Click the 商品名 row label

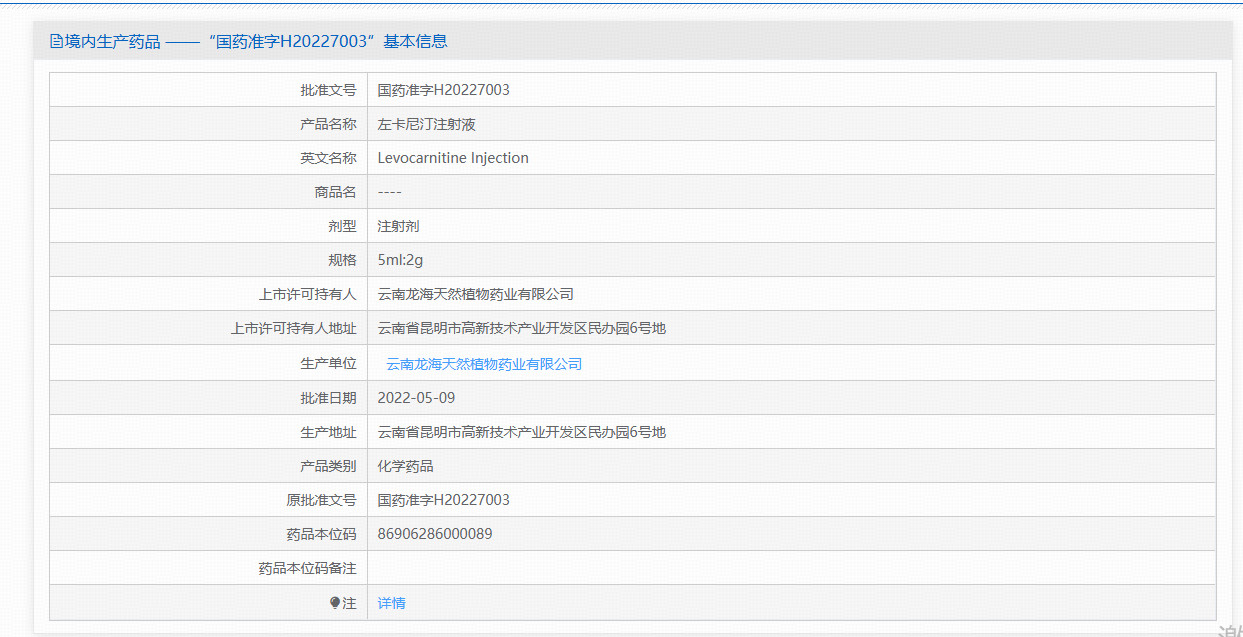click(335, 192)
